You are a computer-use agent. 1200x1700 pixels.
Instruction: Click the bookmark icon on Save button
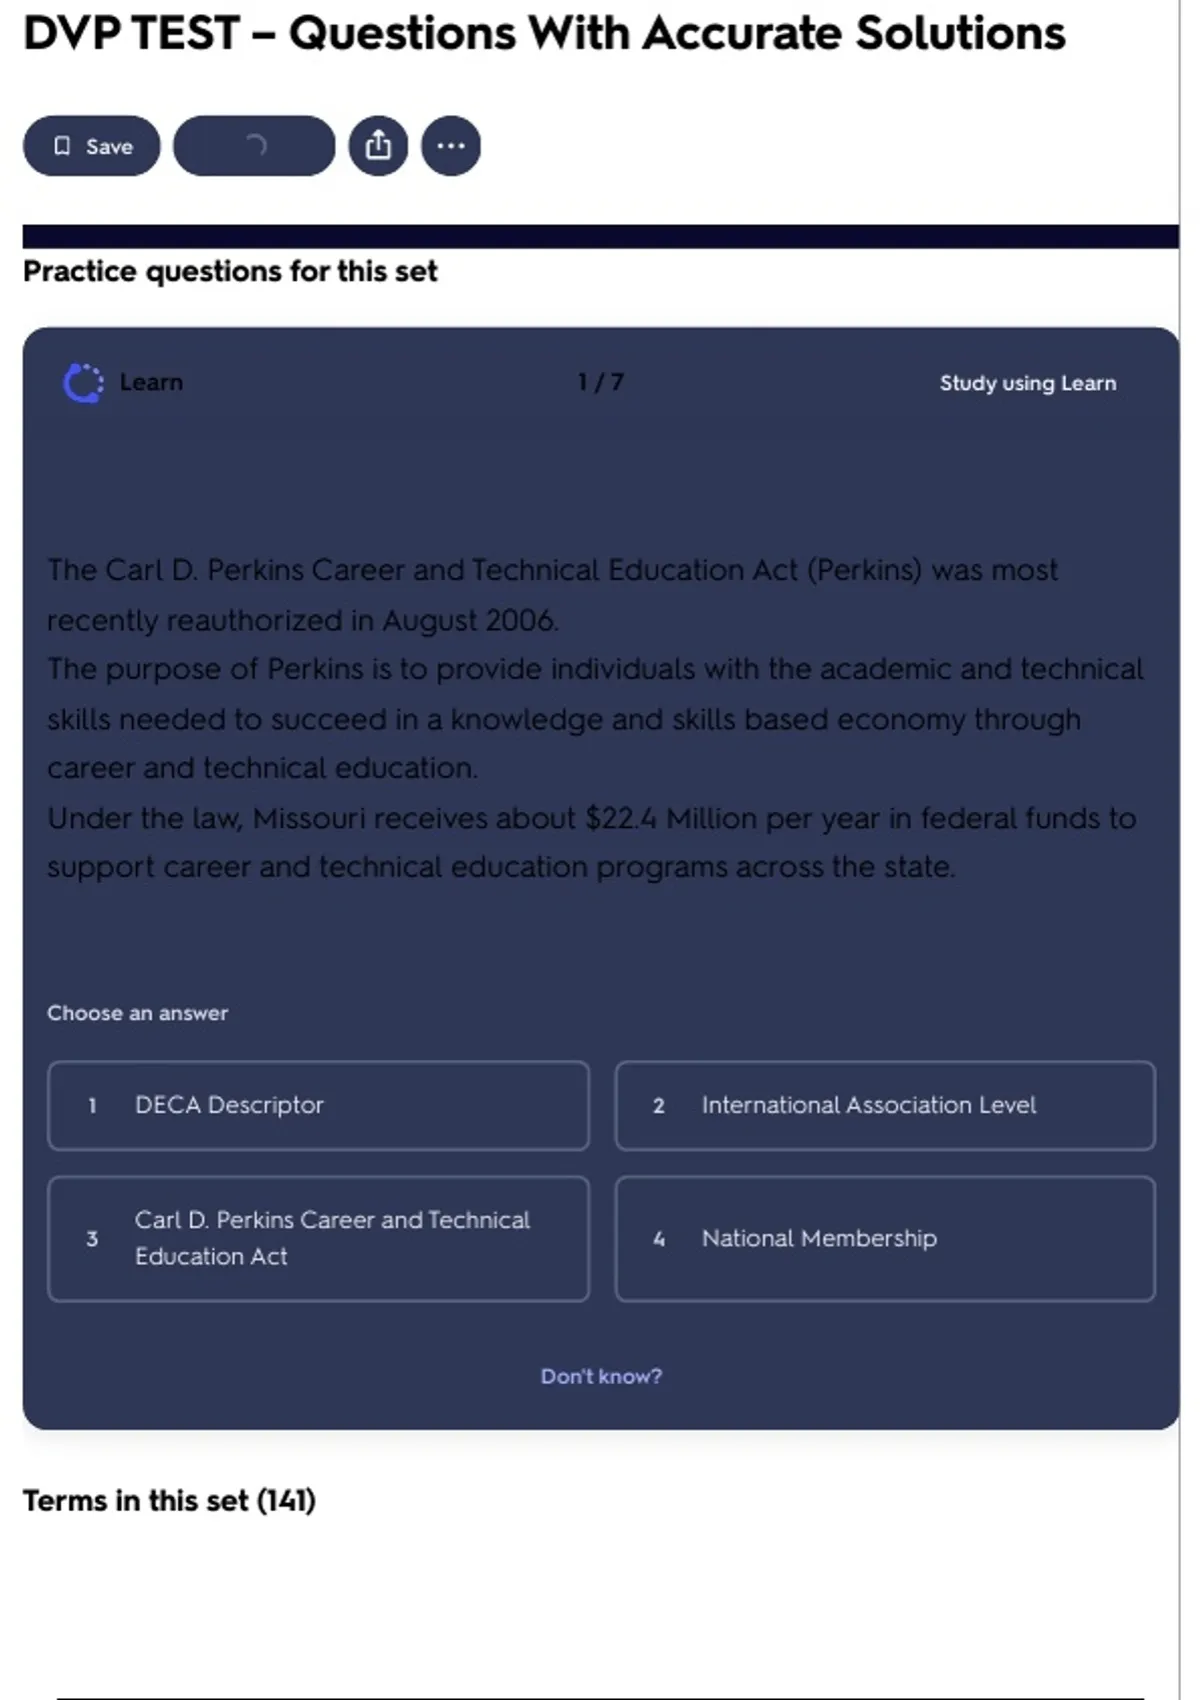[62, 146]
